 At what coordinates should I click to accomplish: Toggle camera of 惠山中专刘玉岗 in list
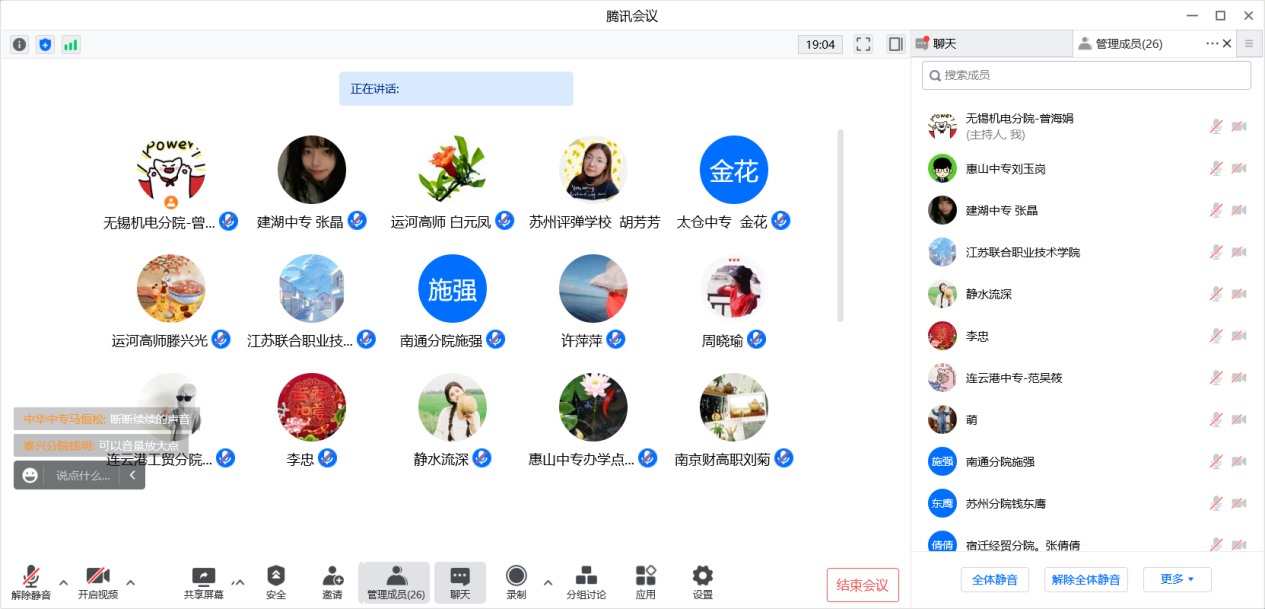1239,168
